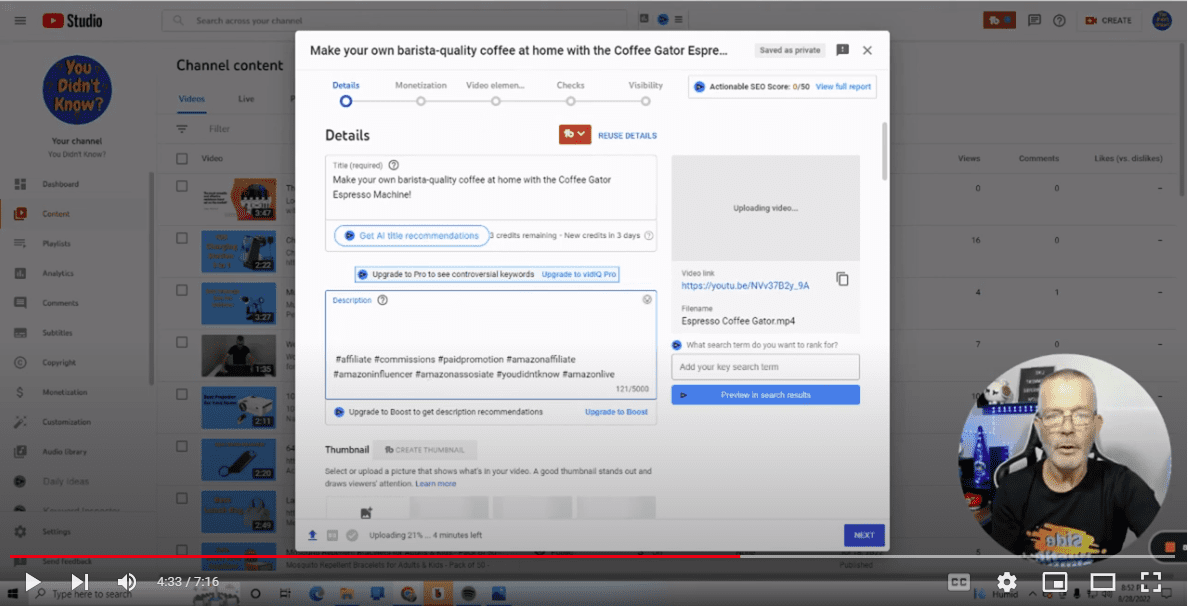Viewport: 1188px width, 606px height.
Task: Click the Add your key search term field
Action: [765, 367]
